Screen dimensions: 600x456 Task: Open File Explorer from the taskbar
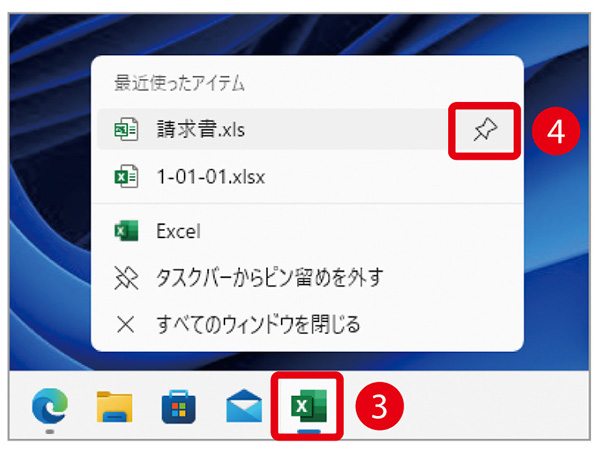point(114,407)
